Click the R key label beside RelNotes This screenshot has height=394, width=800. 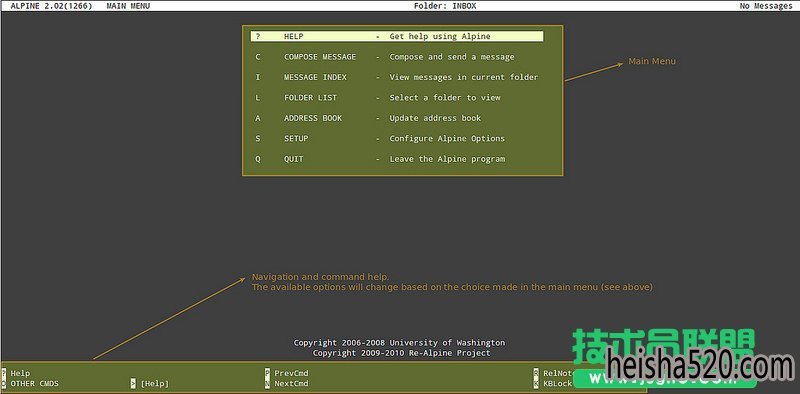(536, 374)
